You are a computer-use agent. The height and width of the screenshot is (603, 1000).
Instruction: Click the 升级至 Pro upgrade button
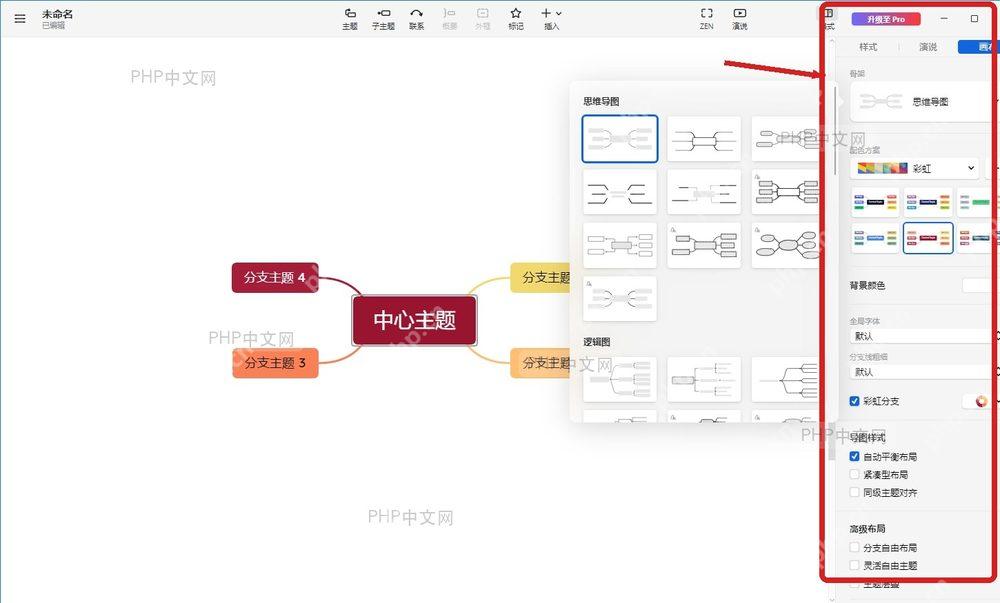[886, 19]
